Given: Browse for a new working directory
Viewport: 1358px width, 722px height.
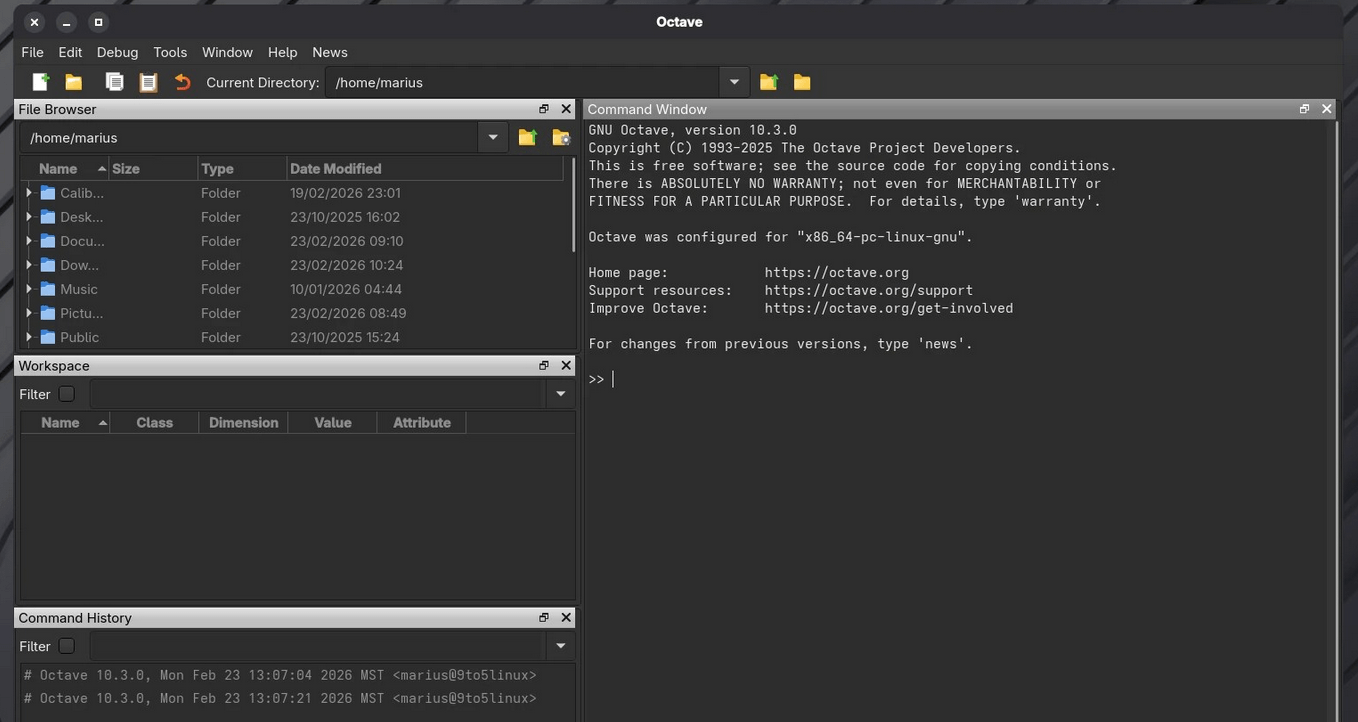Looking at the screenshot, I should (801, 81).
